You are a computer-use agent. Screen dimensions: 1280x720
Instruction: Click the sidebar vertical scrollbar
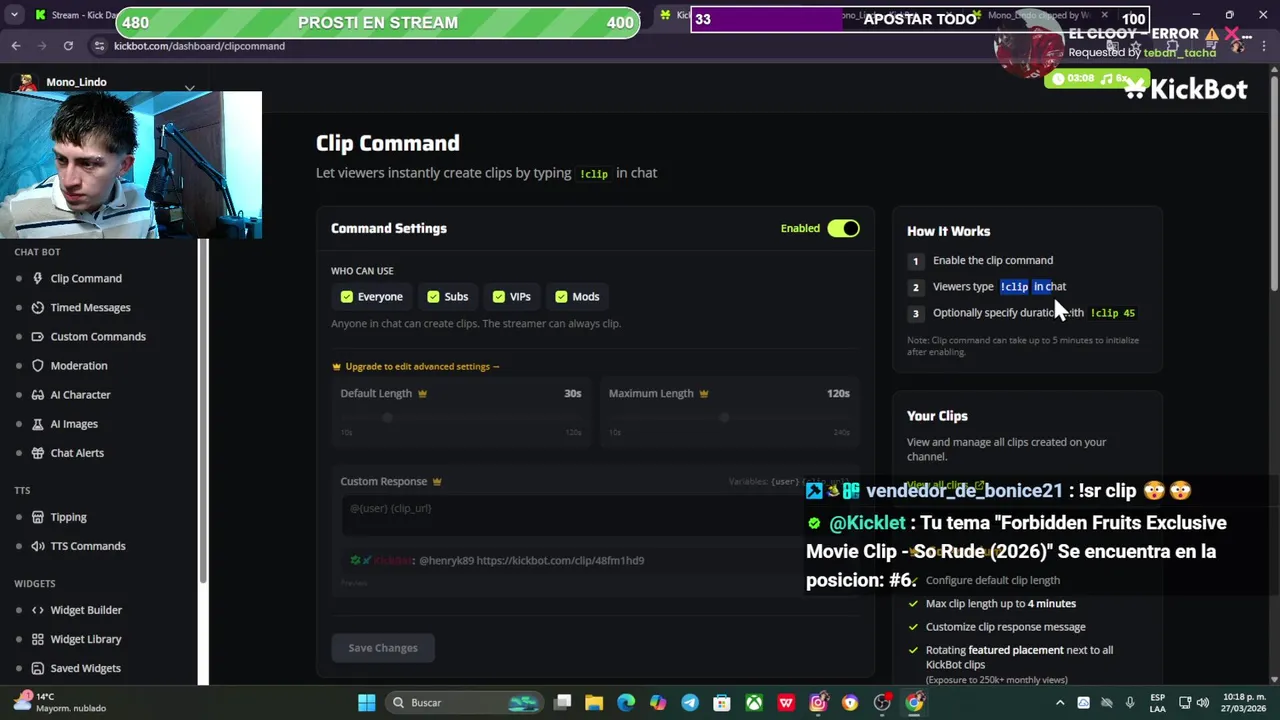[x=203, y=410]
